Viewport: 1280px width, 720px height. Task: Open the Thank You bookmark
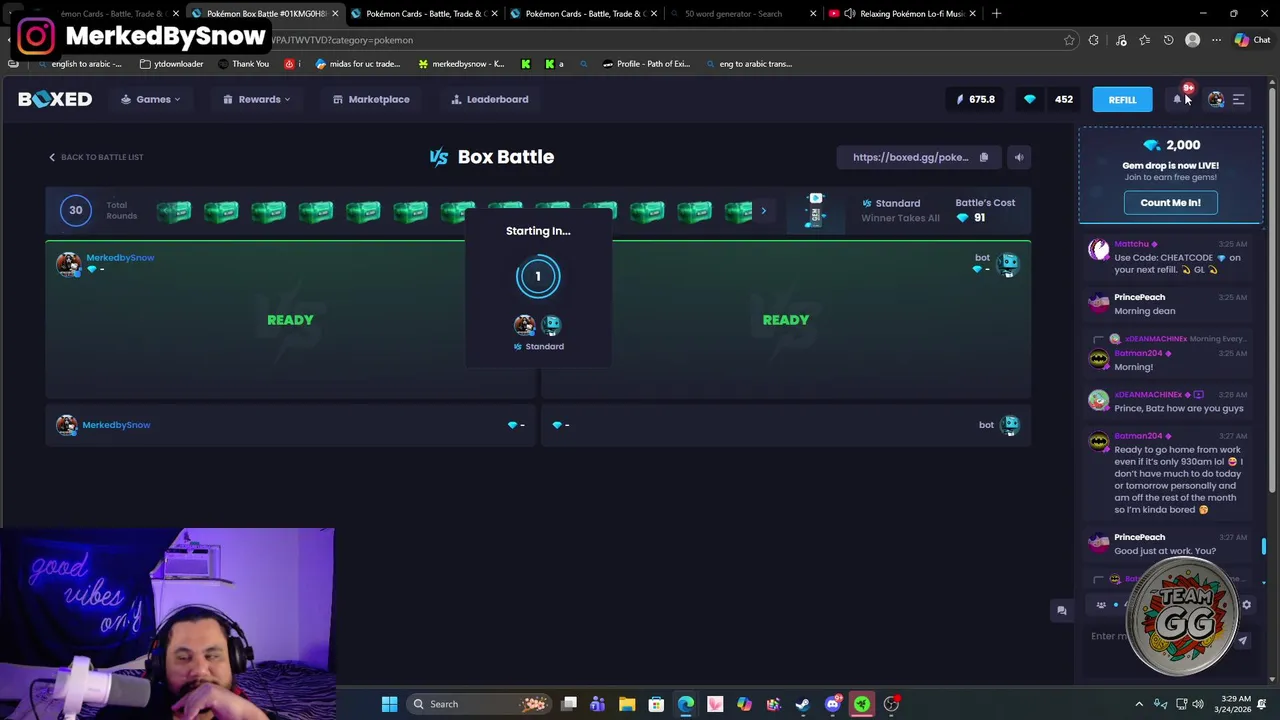tap(242, 64)
